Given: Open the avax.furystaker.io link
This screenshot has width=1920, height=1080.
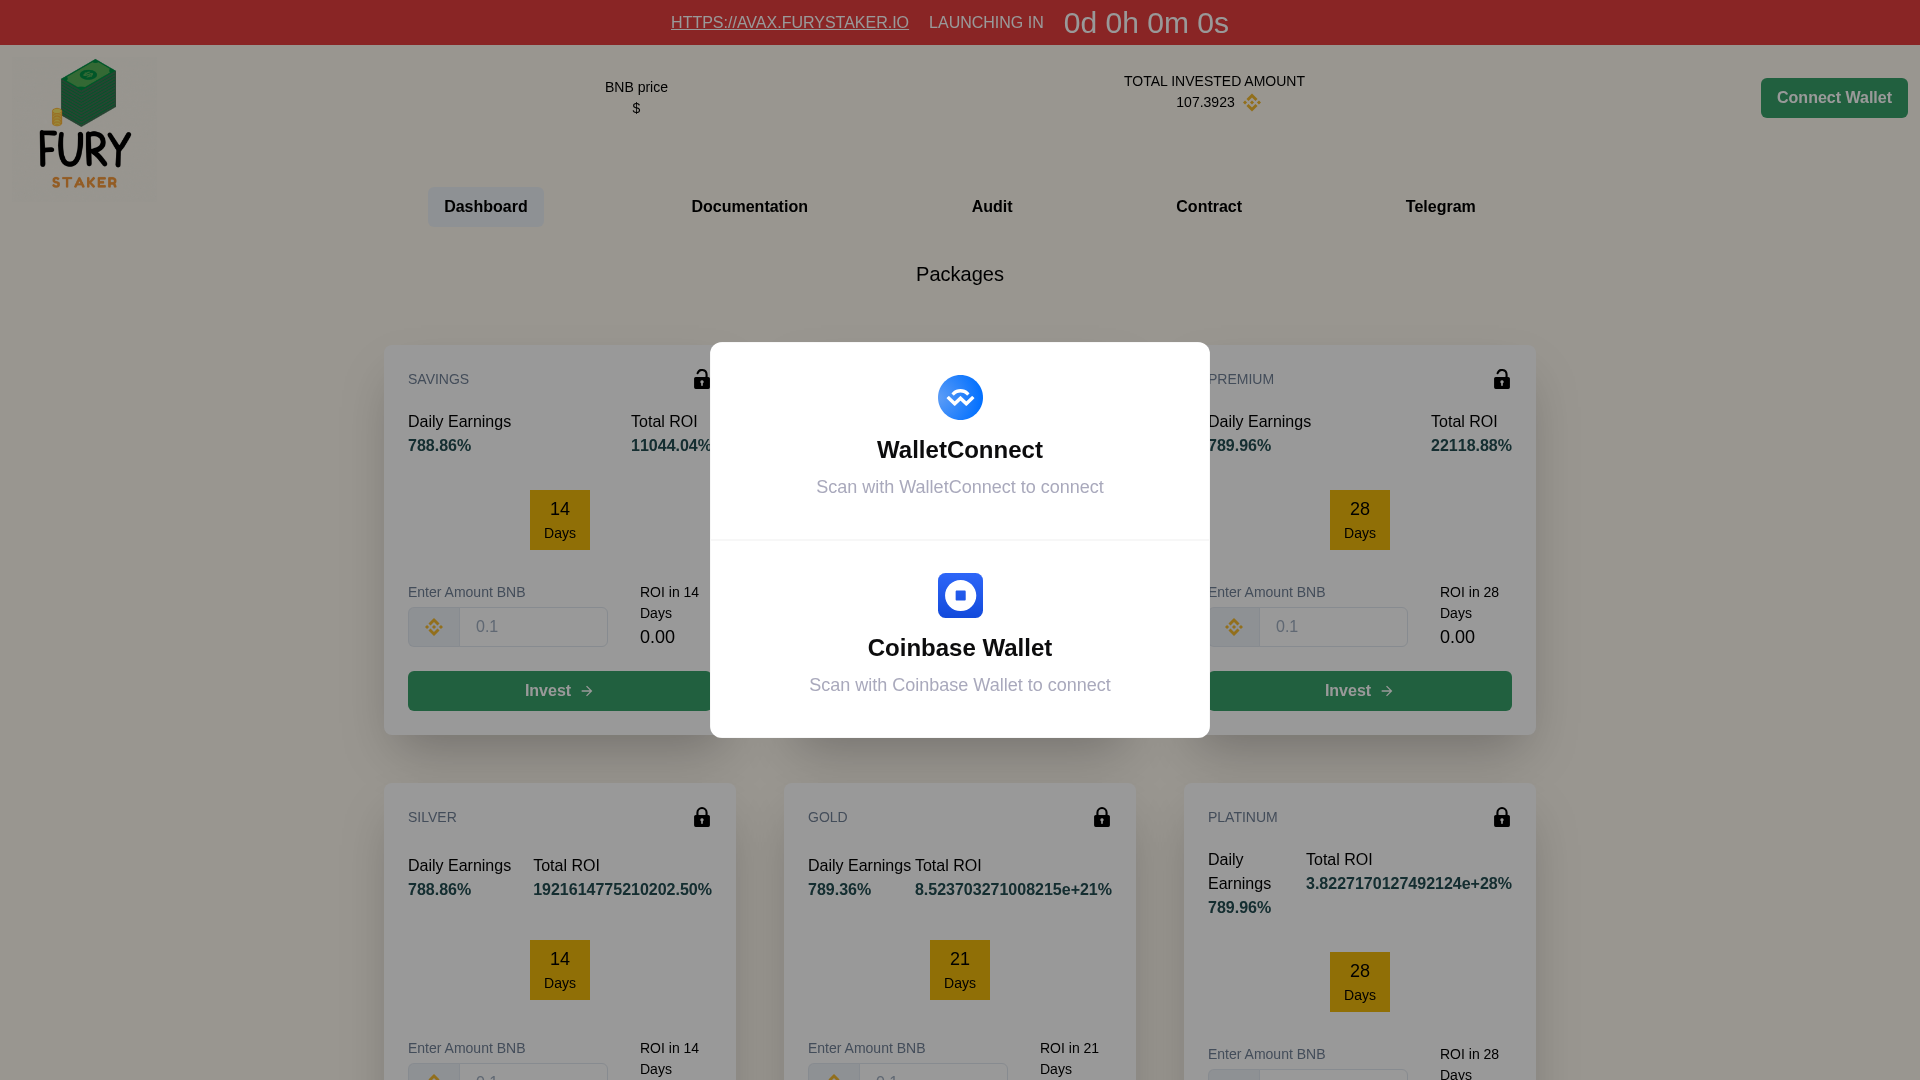Looking at the screenshot, I should click(x=790, y=22).
